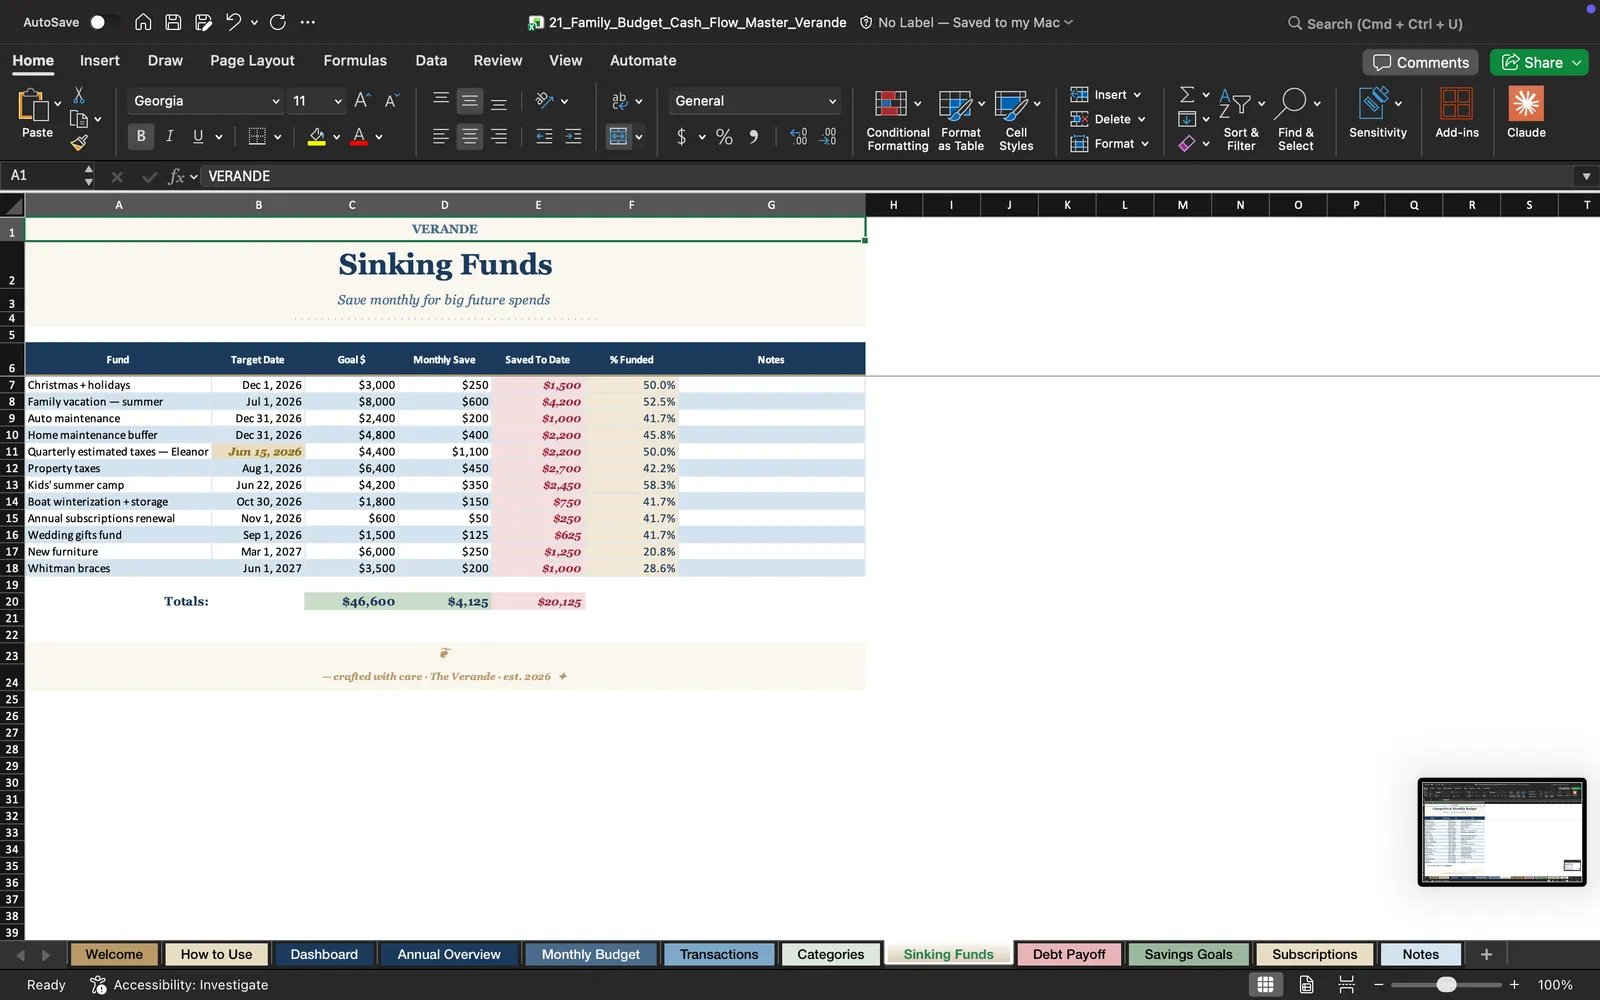Save the workbook with floppy icon
Viewport: 1600px width, 1000px height.
173,22
